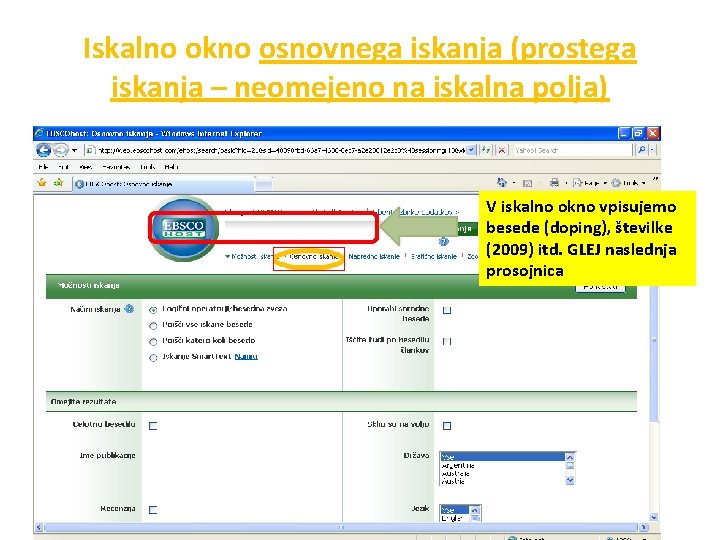Image resolution: width=720 pixels, height=540 pixels.
Task: Open the Page menu dropdown in the IE toolbar
Action: 590,183
